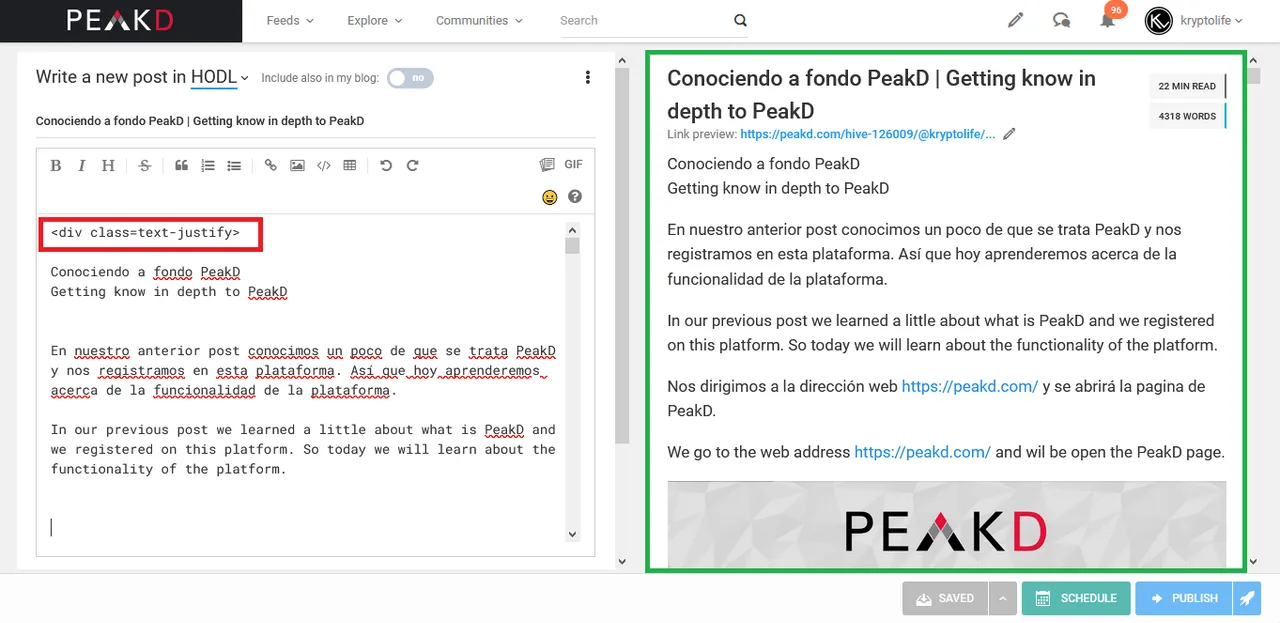The image size is (1280, 623).
Task: Open the https://peakd.com/ link in English paragraph
Action: coord(922,452)
